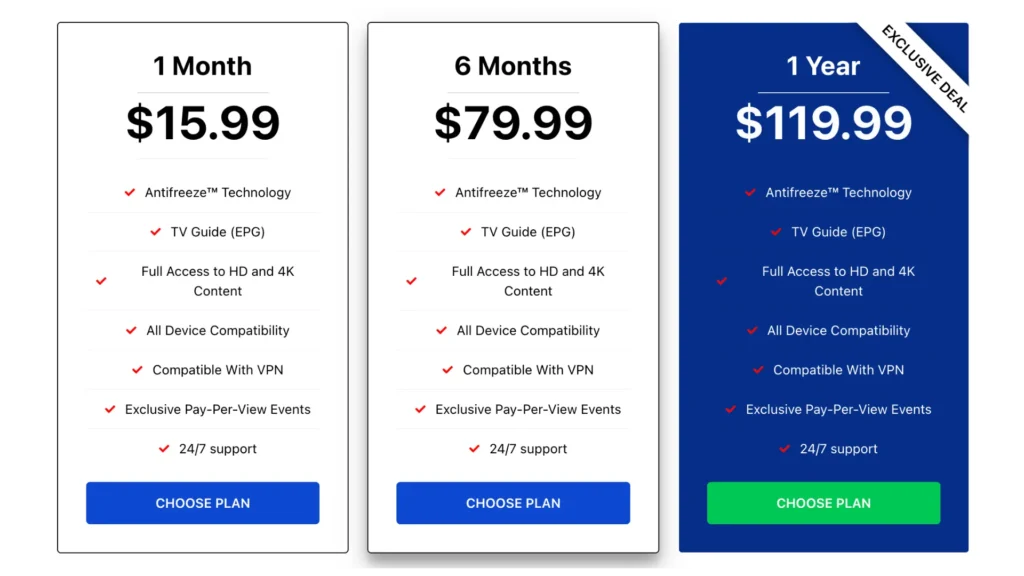Click the 1 Month plan heading

[202, 66]
